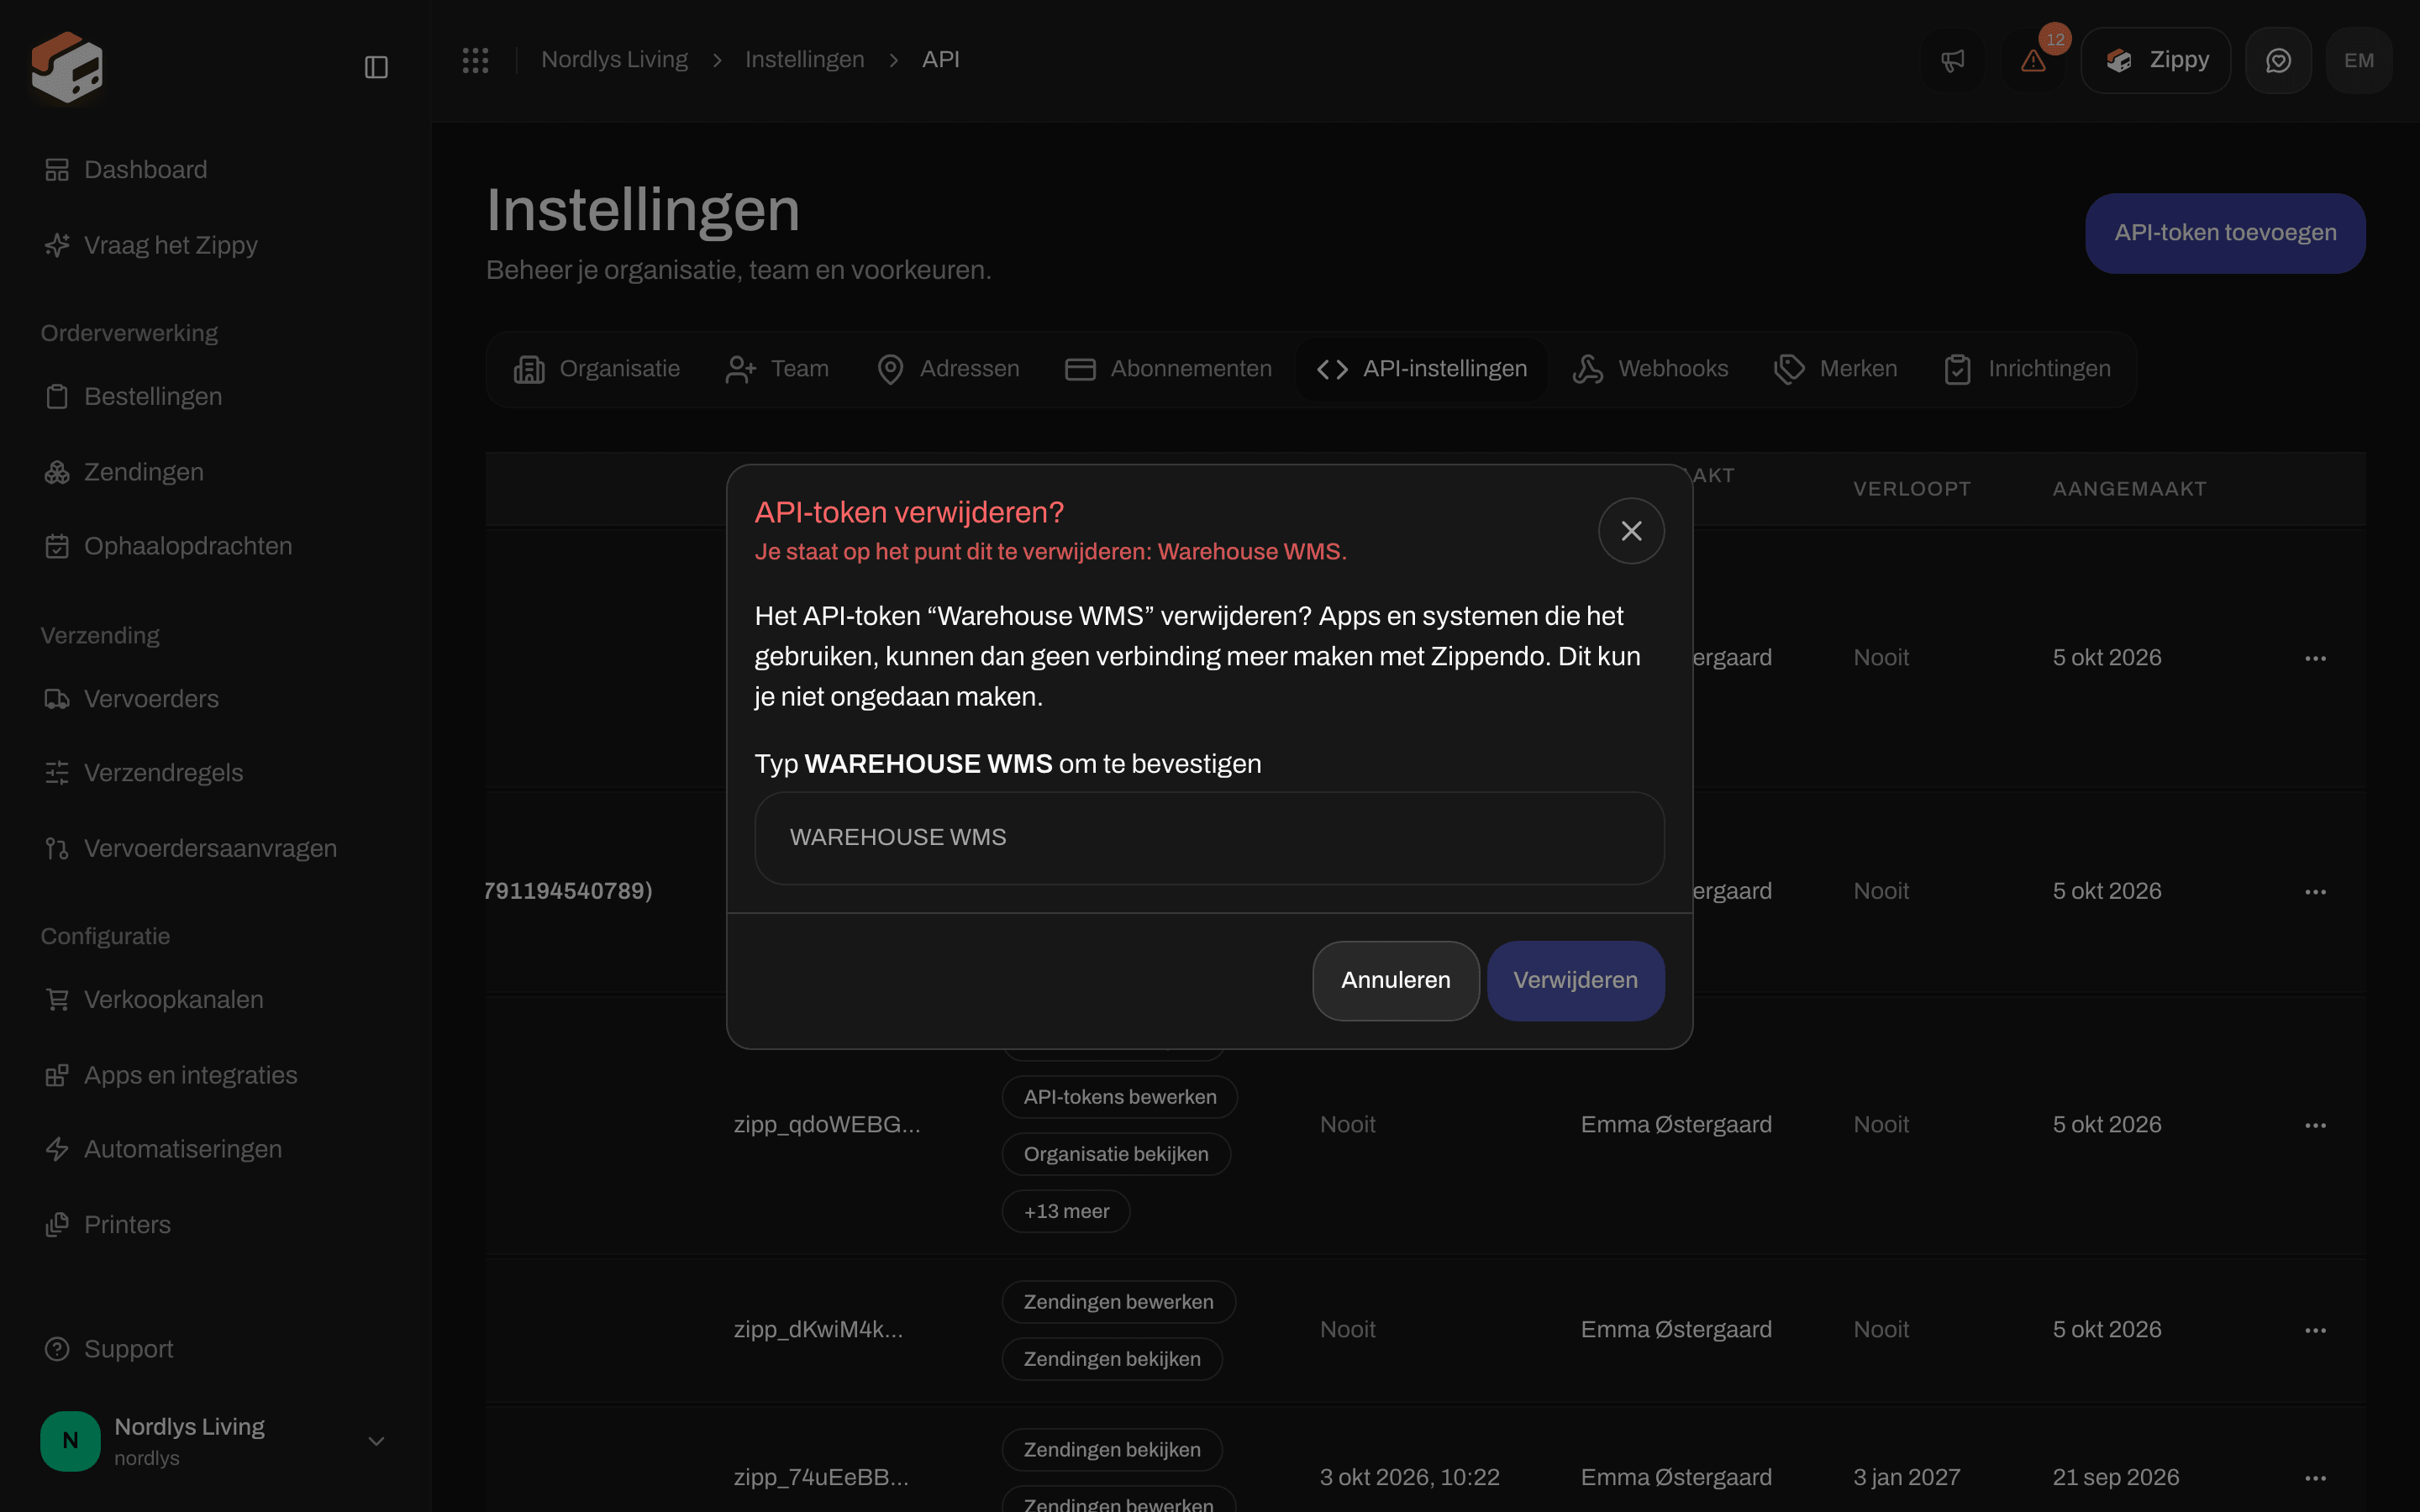Expand the +13 meer permissions chip
The image size is (2420, 1512).
(x=1066, y=1211)
